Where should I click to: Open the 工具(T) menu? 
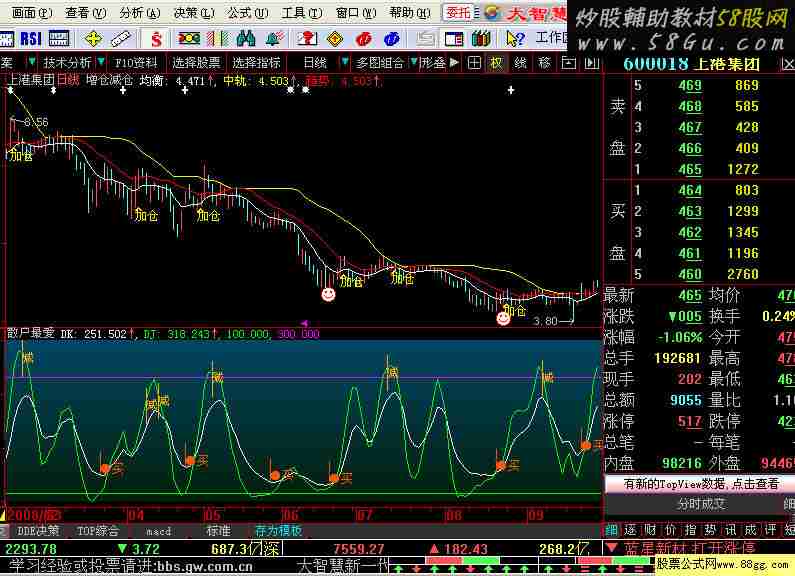[x=302, y=13]
